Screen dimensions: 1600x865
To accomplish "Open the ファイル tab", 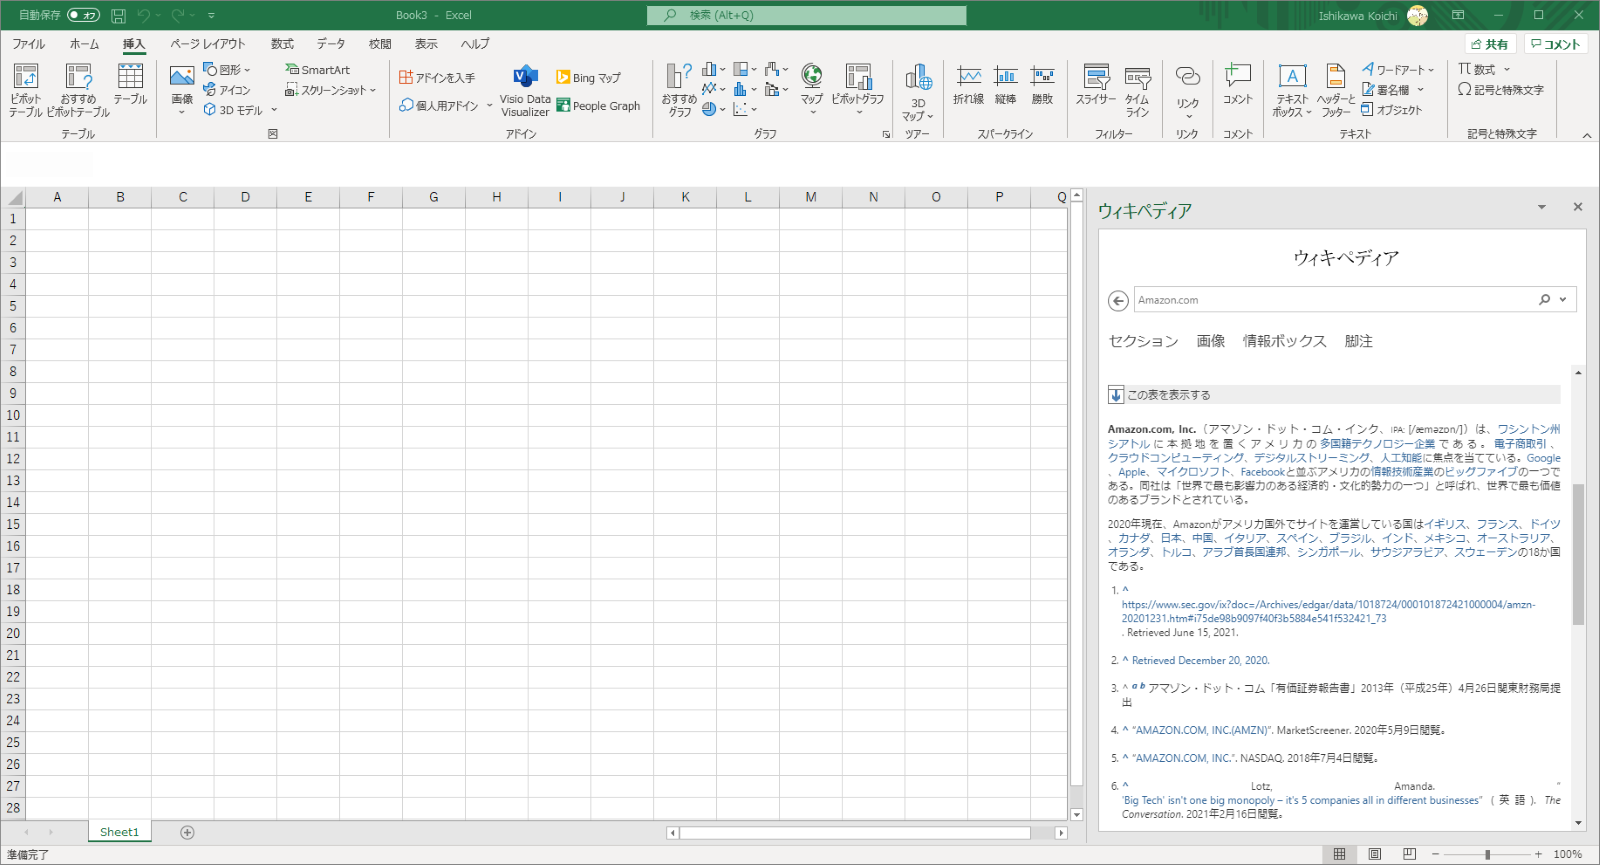I will 29,44.
